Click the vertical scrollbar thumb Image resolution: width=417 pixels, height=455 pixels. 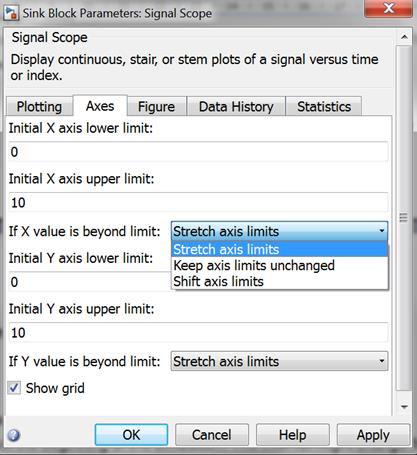pyautogui.click(x=404, y=218)
